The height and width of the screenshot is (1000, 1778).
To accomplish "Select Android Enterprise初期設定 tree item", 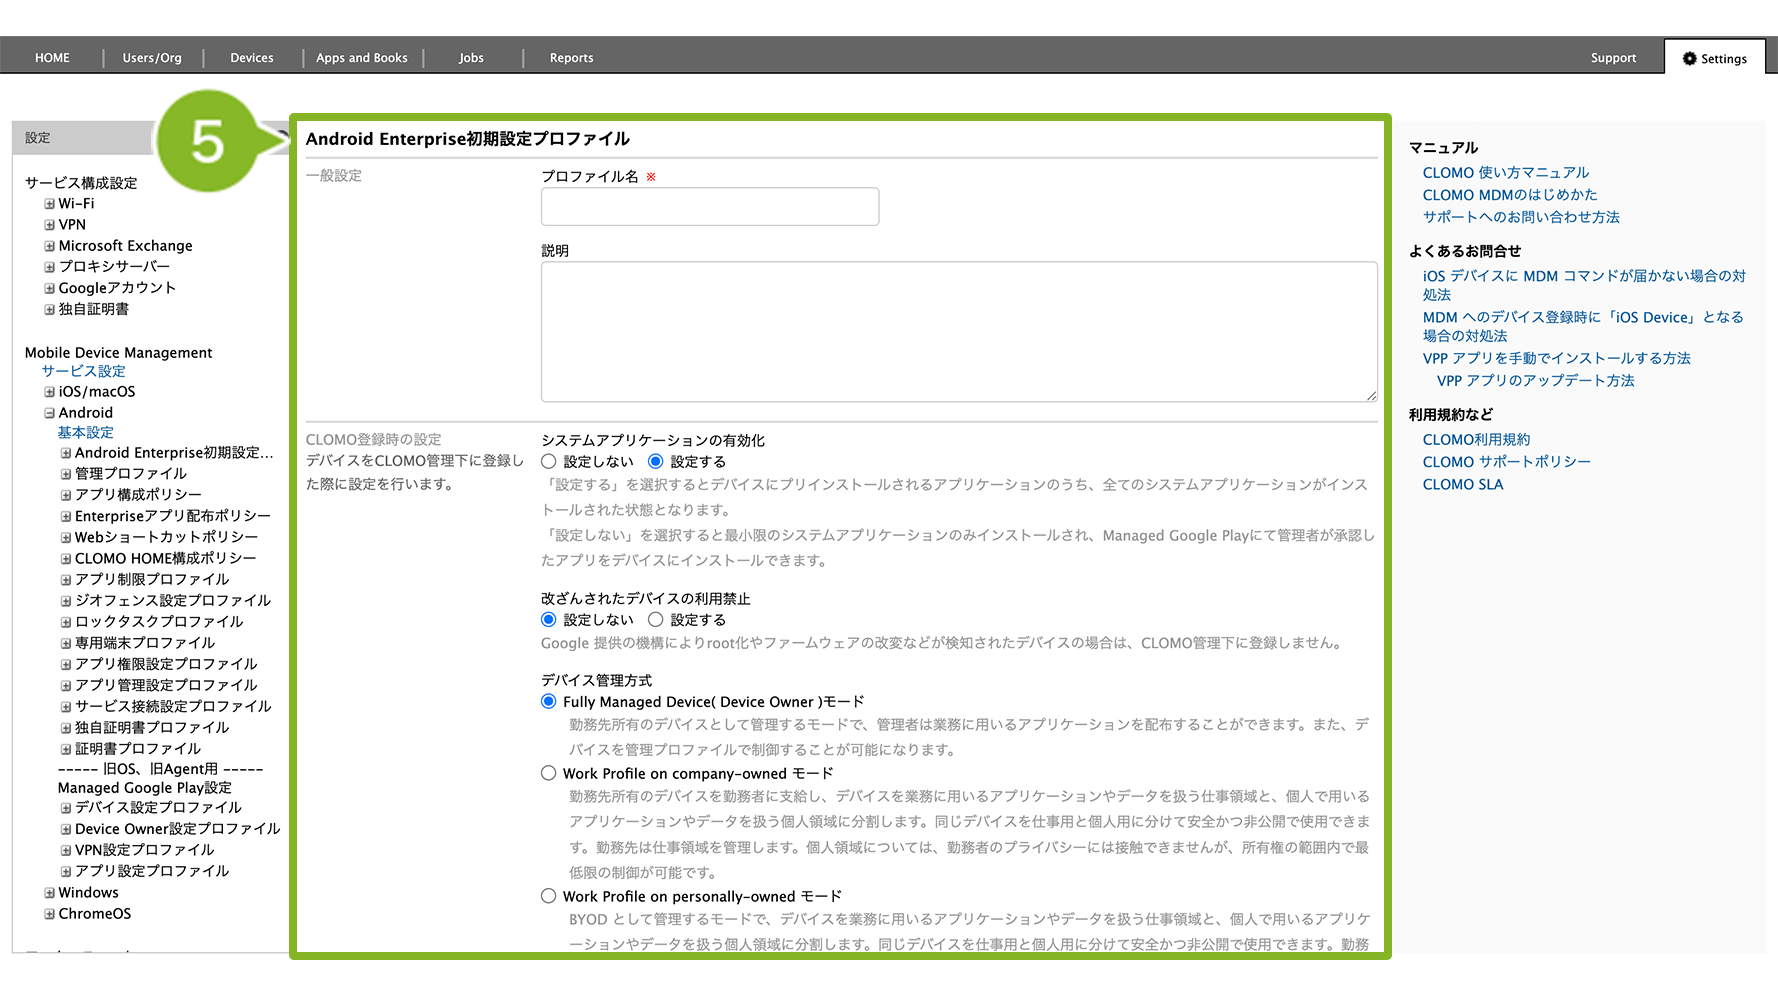I will tap(174, 453).
